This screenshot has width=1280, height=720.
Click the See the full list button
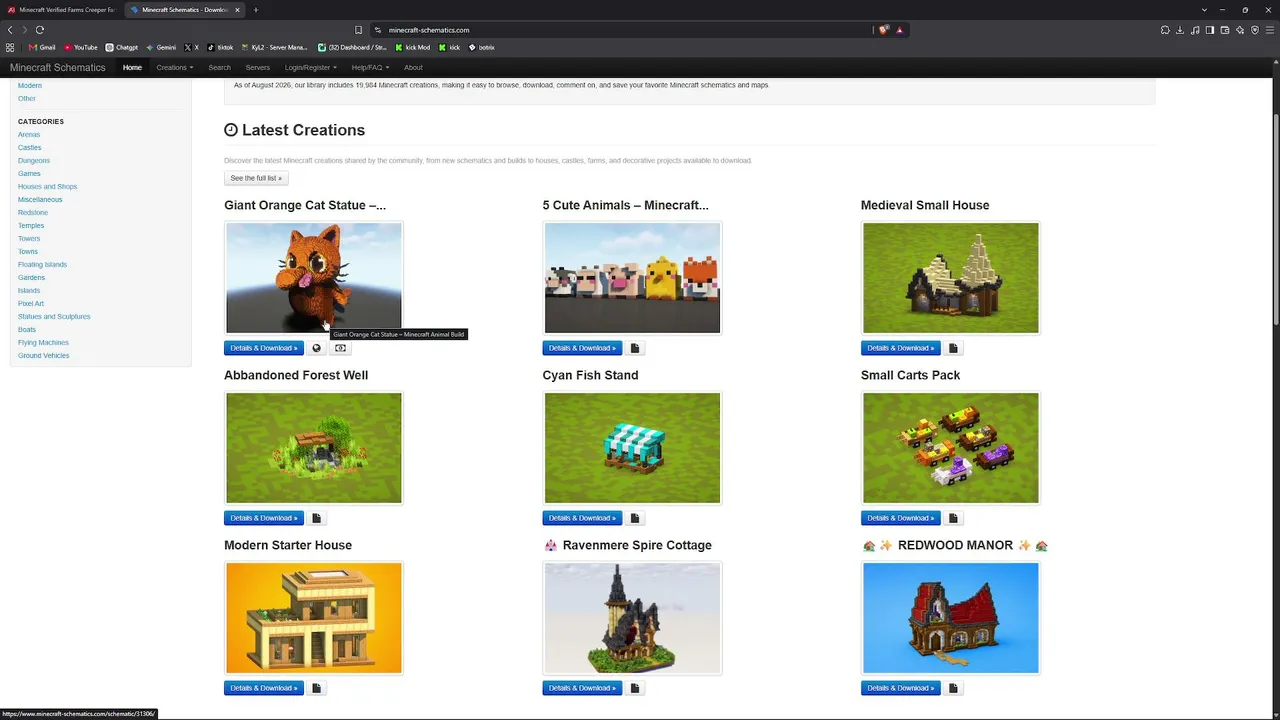point(256,178)
